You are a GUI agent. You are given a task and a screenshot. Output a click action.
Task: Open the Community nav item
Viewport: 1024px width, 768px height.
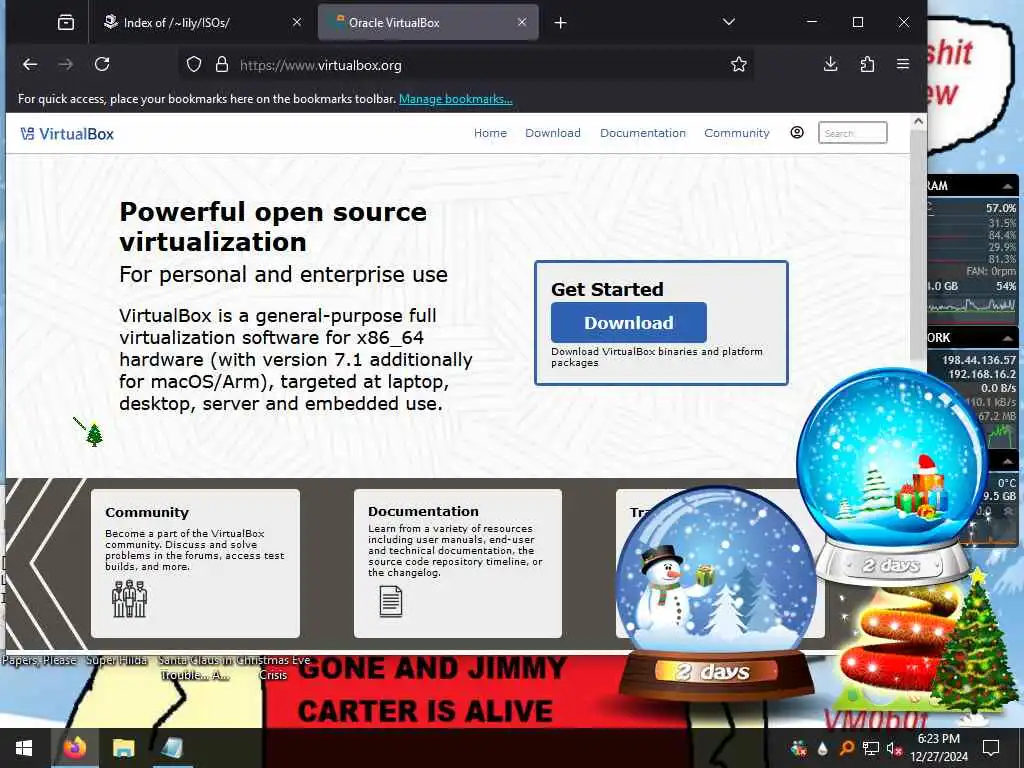pyautogui.click(x=737, y=133)
